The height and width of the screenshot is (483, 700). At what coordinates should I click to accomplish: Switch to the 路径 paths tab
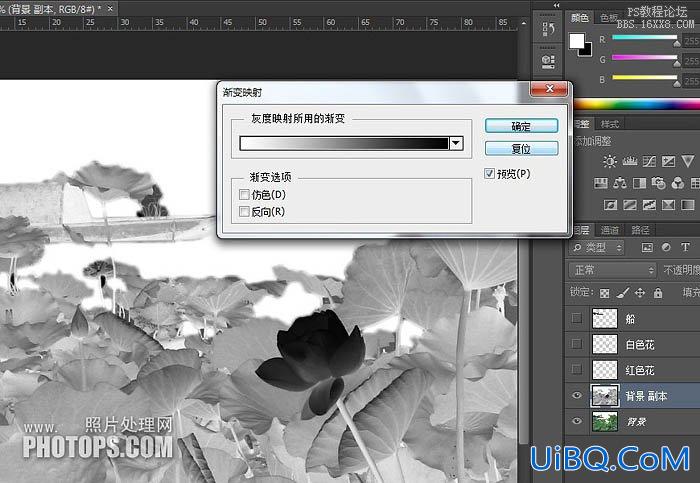click(x=640, y=230)
